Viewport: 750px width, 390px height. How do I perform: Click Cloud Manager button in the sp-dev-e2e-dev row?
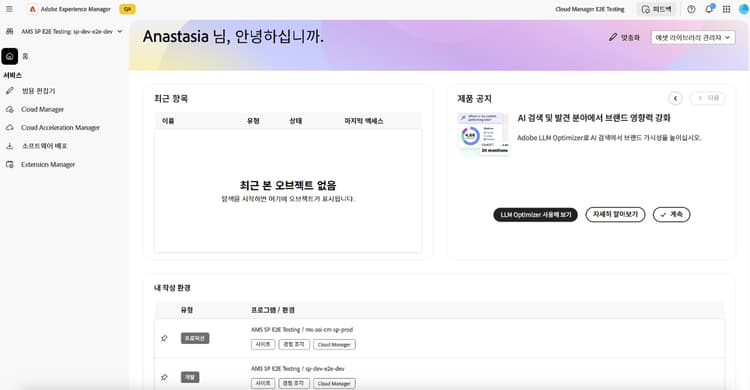334,383
